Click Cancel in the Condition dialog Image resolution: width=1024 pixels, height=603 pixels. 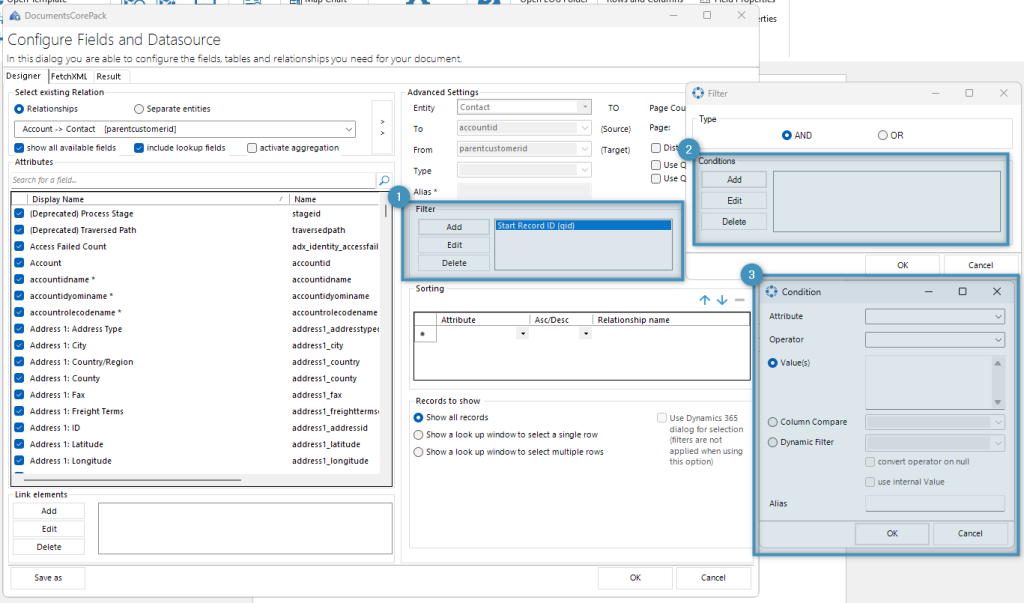[x=970, y=533]
